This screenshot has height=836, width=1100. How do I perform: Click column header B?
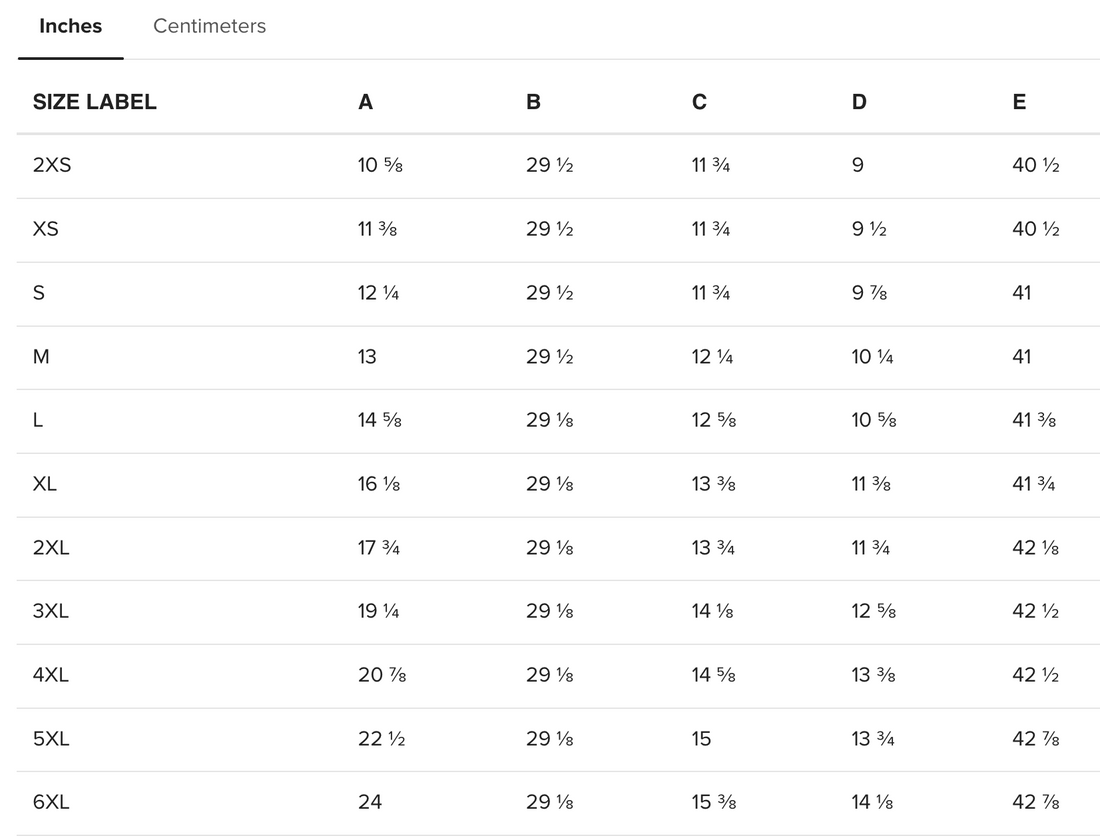[x=533, y=102]
